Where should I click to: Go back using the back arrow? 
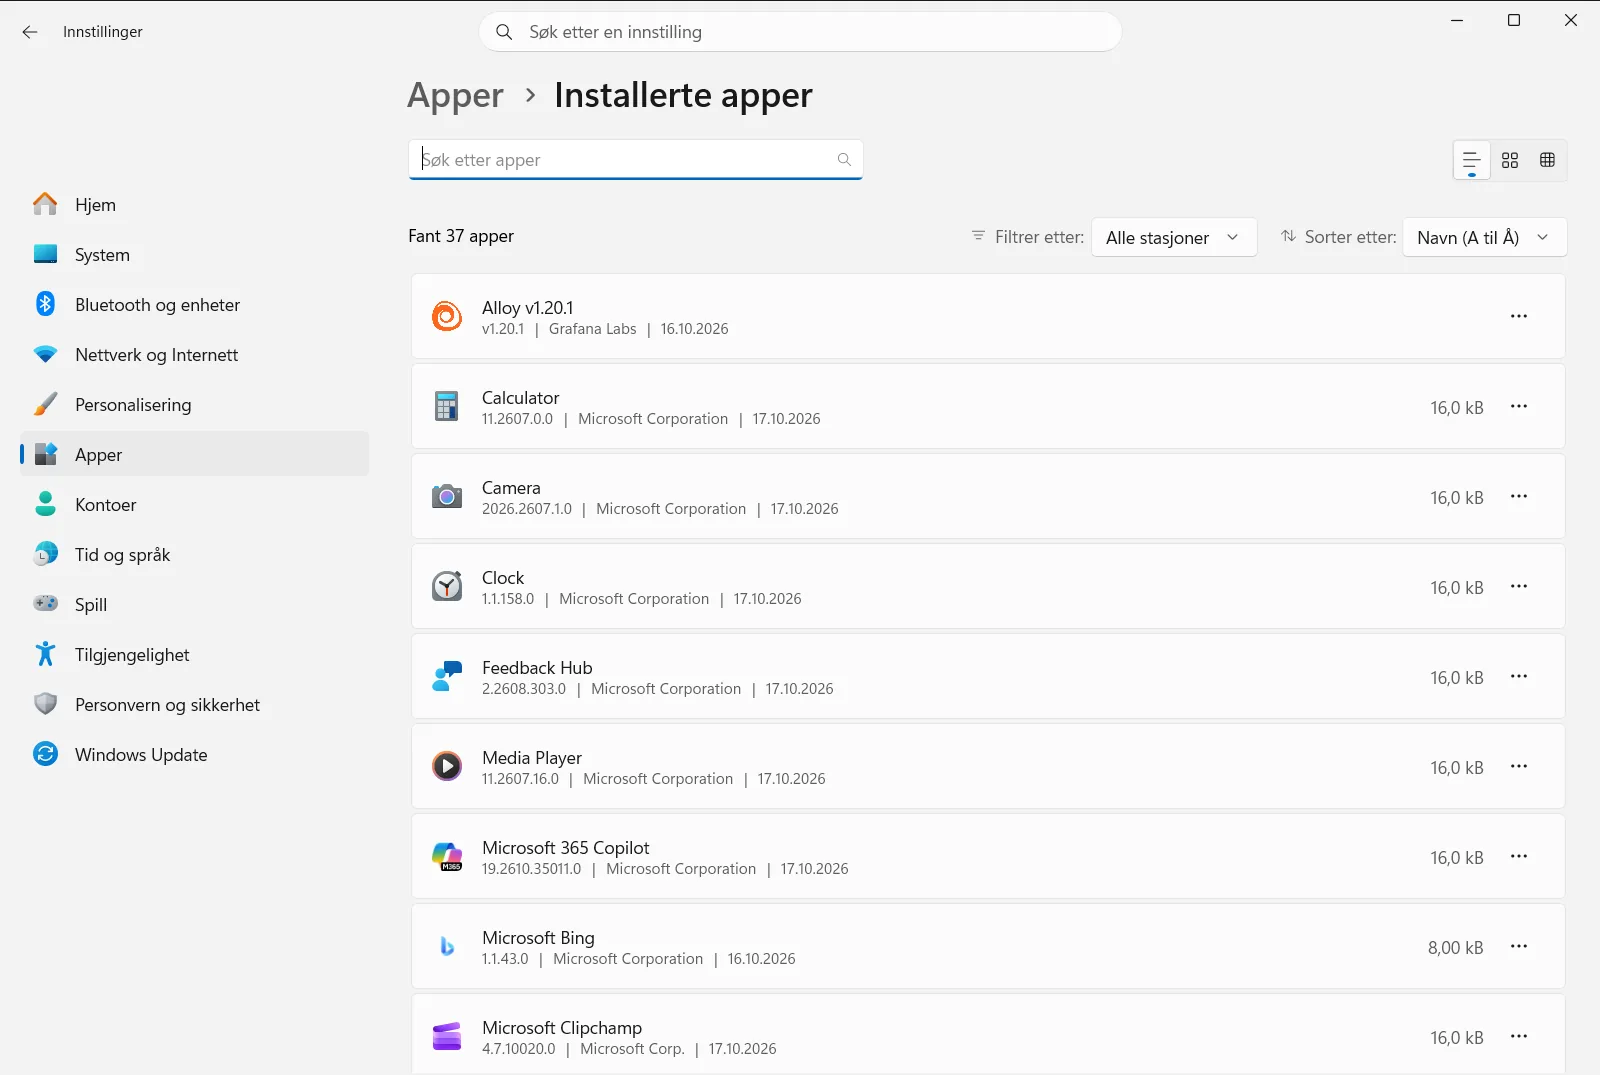pyautogui.click(x=30, y=32)
